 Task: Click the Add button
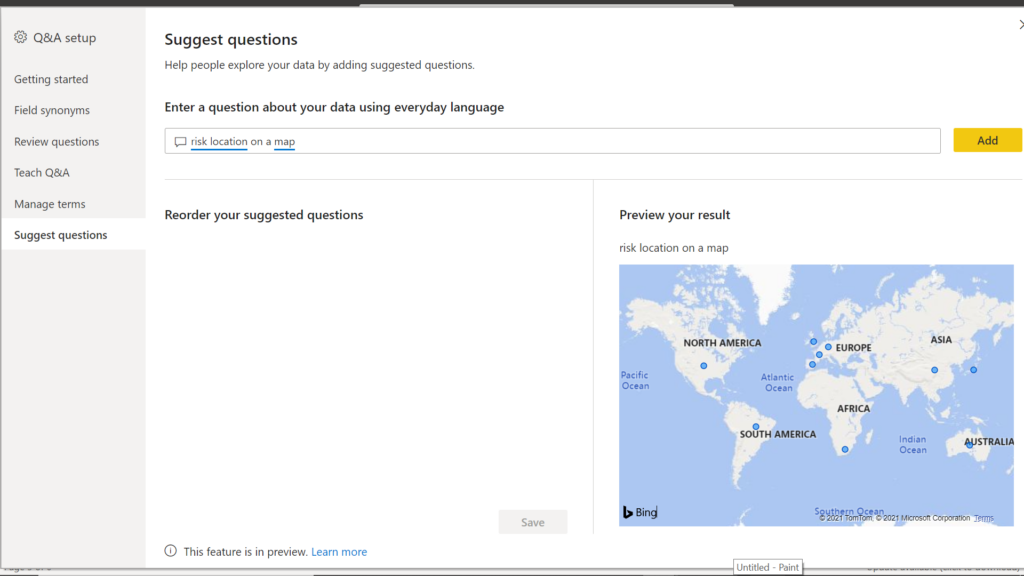click(x=988, y=140)
